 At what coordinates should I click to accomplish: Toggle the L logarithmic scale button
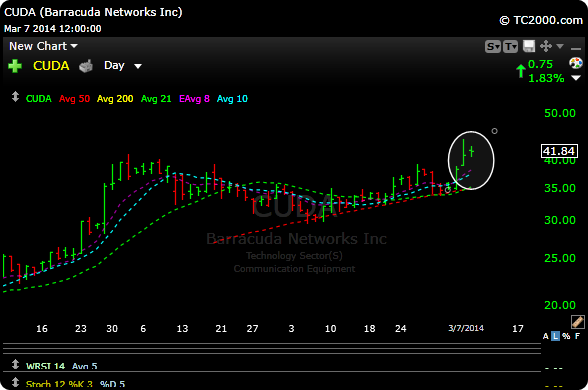point(555,336)
